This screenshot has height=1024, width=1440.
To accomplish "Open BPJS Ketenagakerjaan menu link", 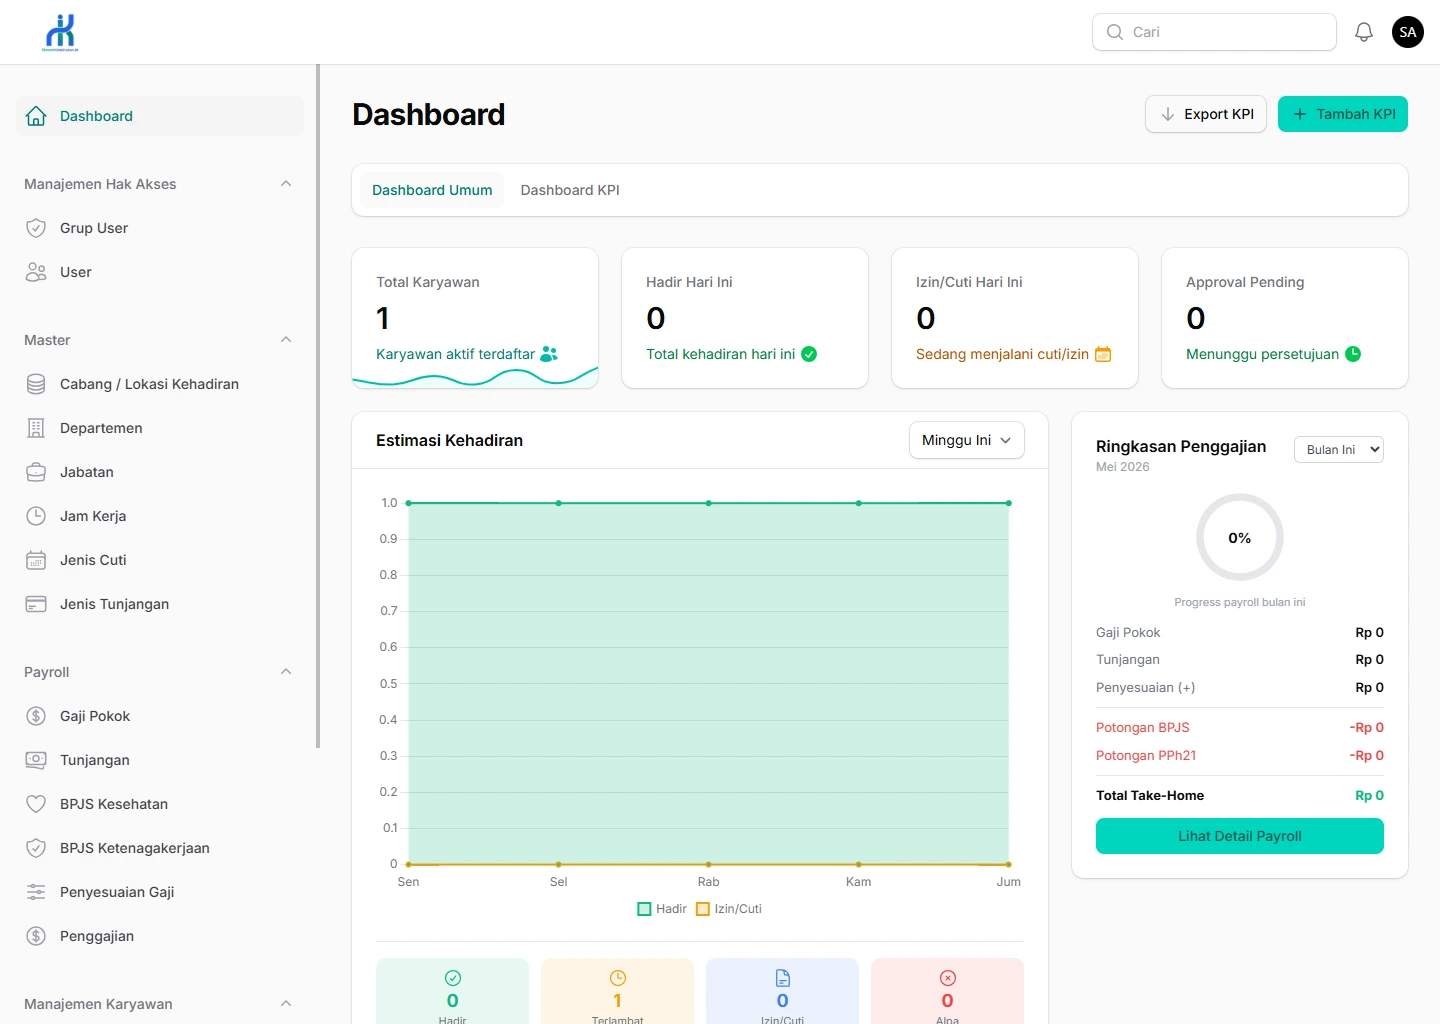I will [160, 848].
